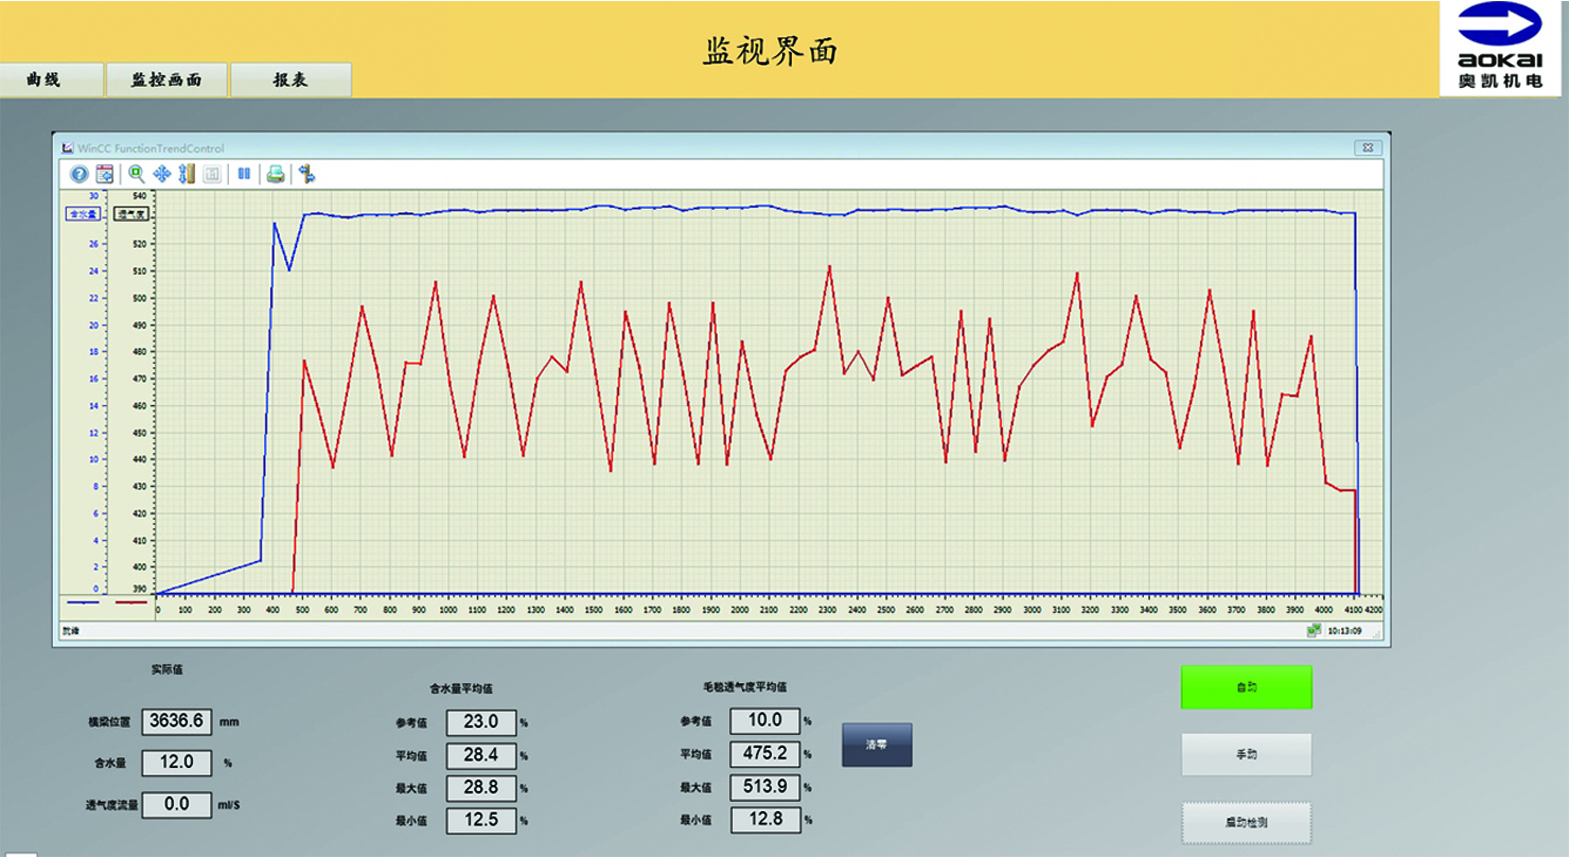This screenshot has width=1569, height=857.
Task: Open the trend control help icon
Action: (79, 174)
